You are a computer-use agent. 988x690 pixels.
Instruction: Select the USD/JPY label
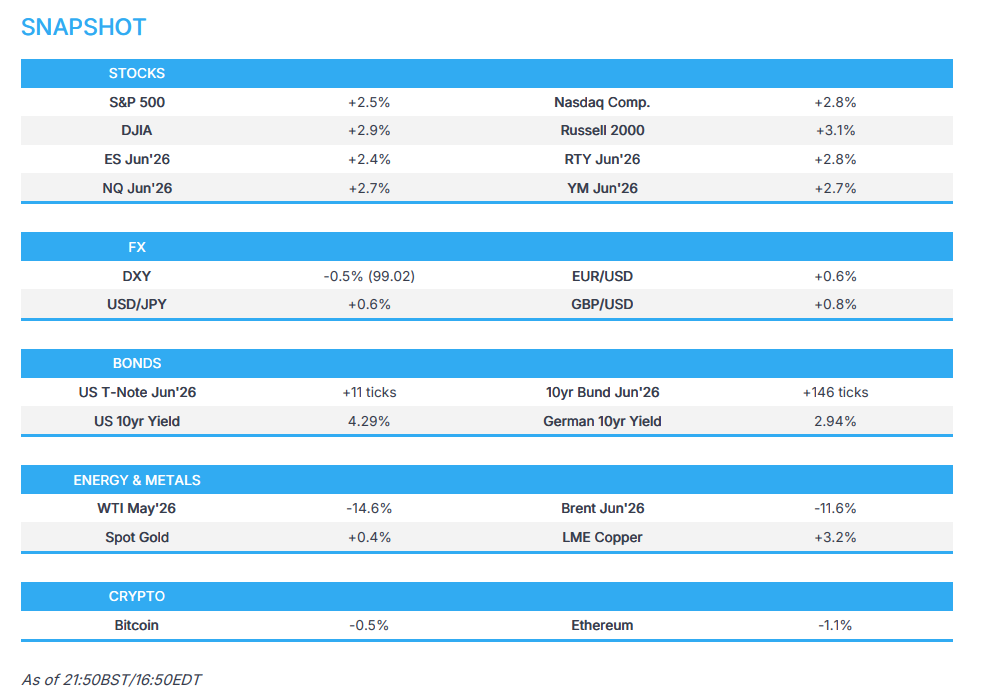[137, 305]
